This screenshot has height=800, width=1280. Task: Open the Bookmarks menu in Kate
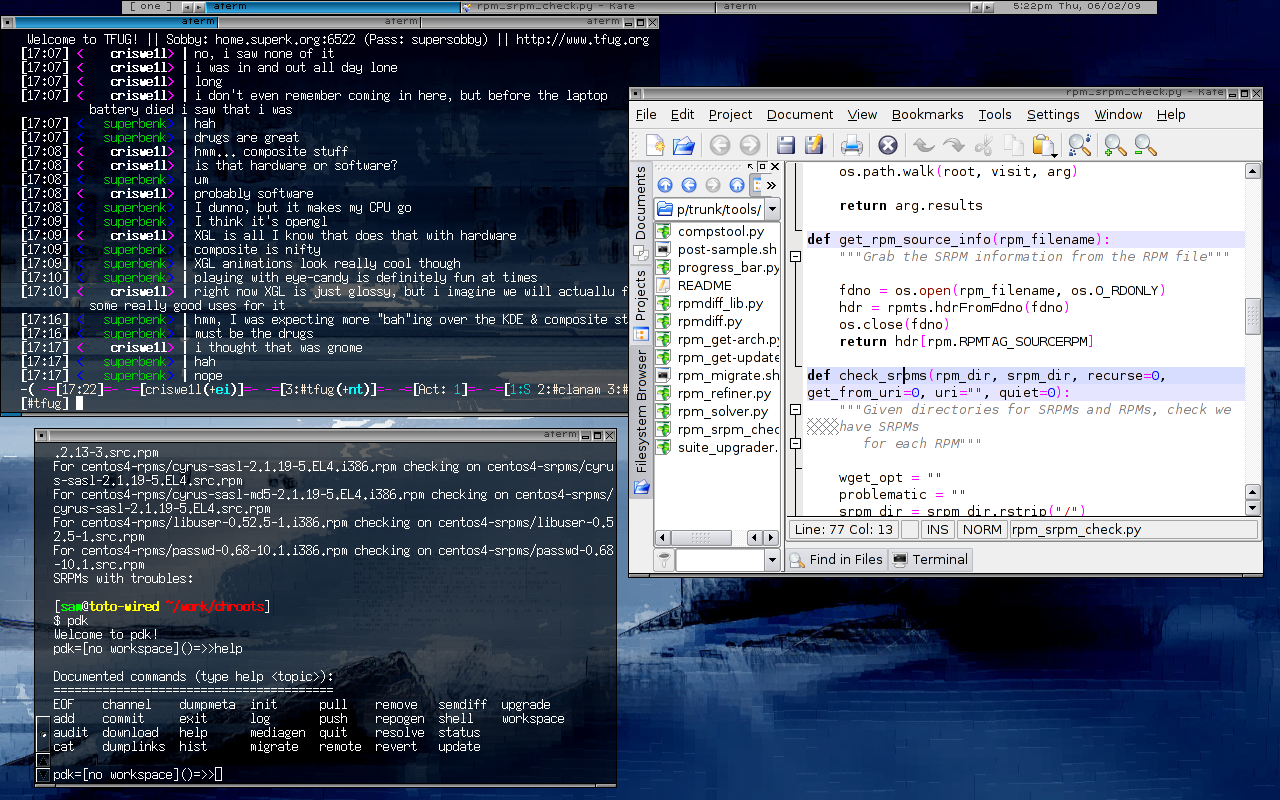pyautogui.click(x=928, y=114)
